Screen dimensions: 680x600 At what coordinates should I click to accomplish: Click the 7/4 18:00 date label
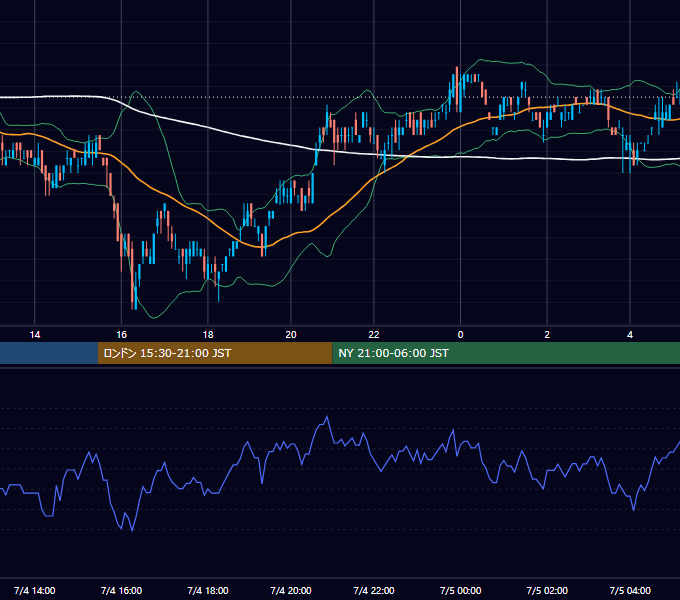208,591
